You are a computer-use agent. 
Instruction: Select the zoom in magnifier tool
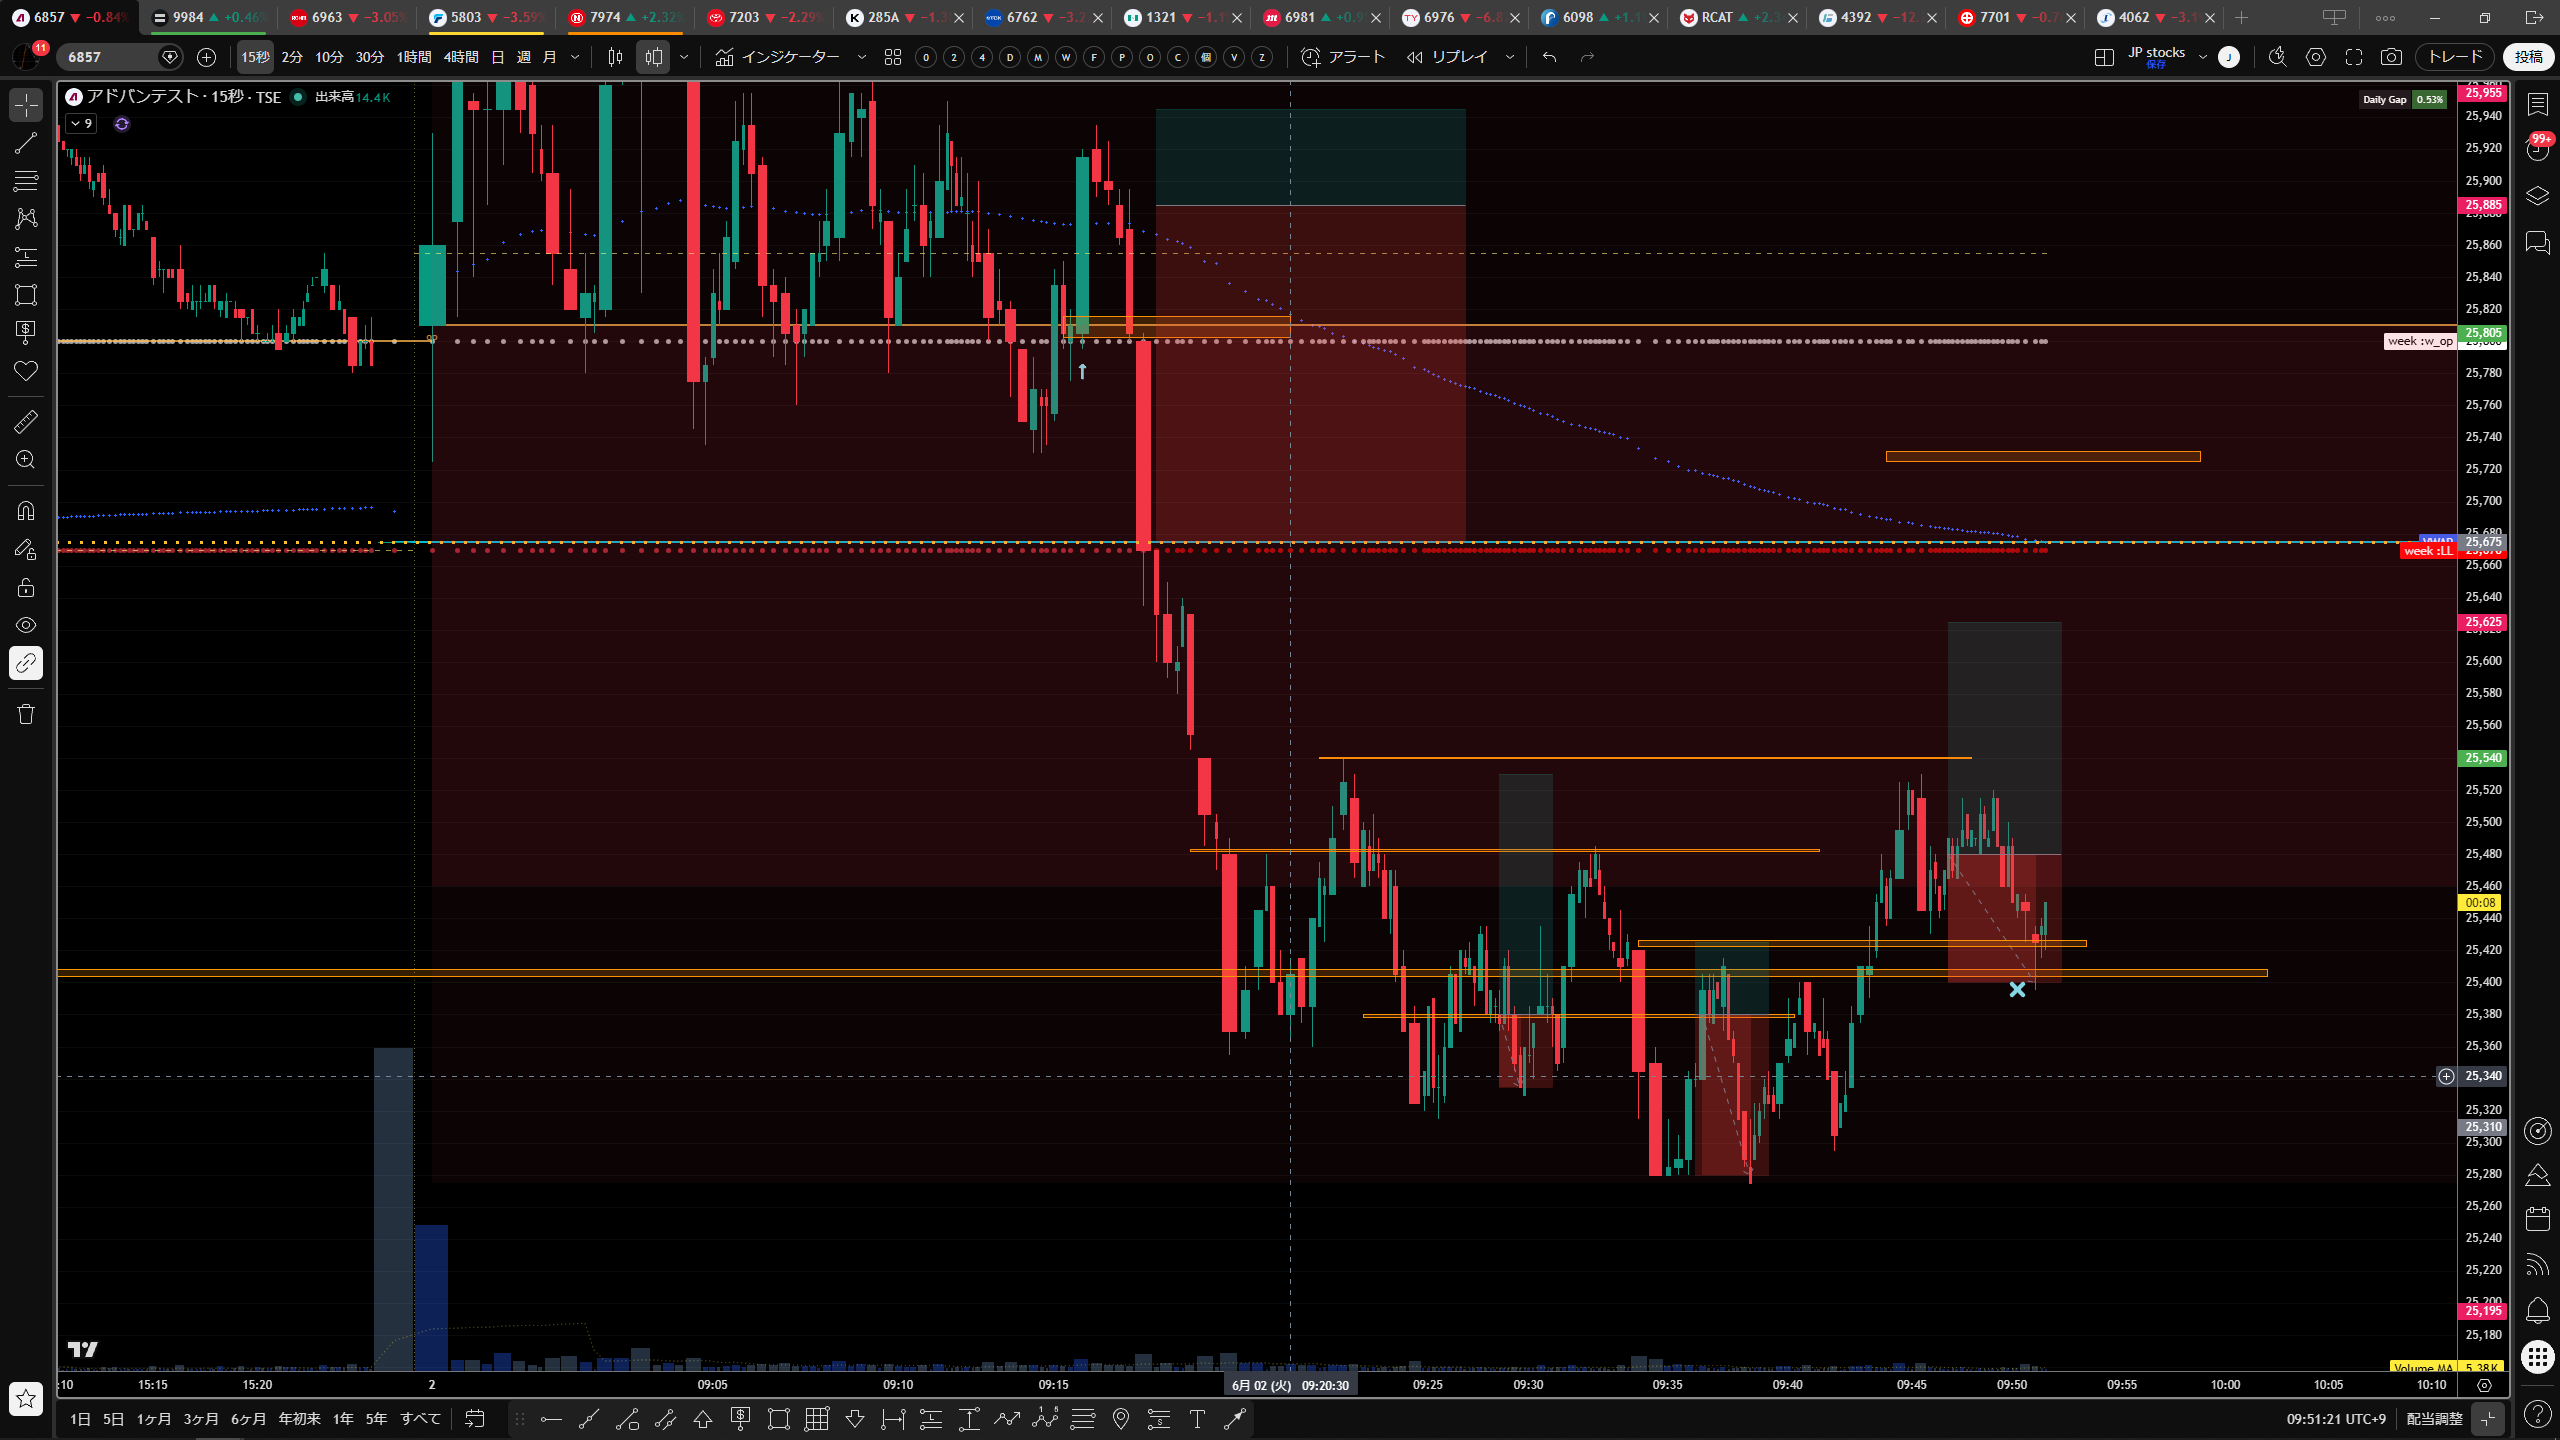tap(26, 460)
